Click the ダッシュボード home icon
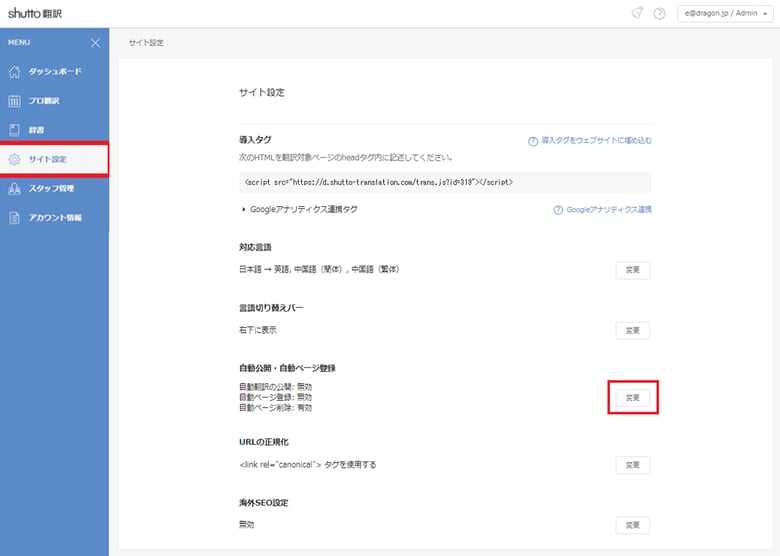Screen dimensions: 780x556 tap(14, 72)
